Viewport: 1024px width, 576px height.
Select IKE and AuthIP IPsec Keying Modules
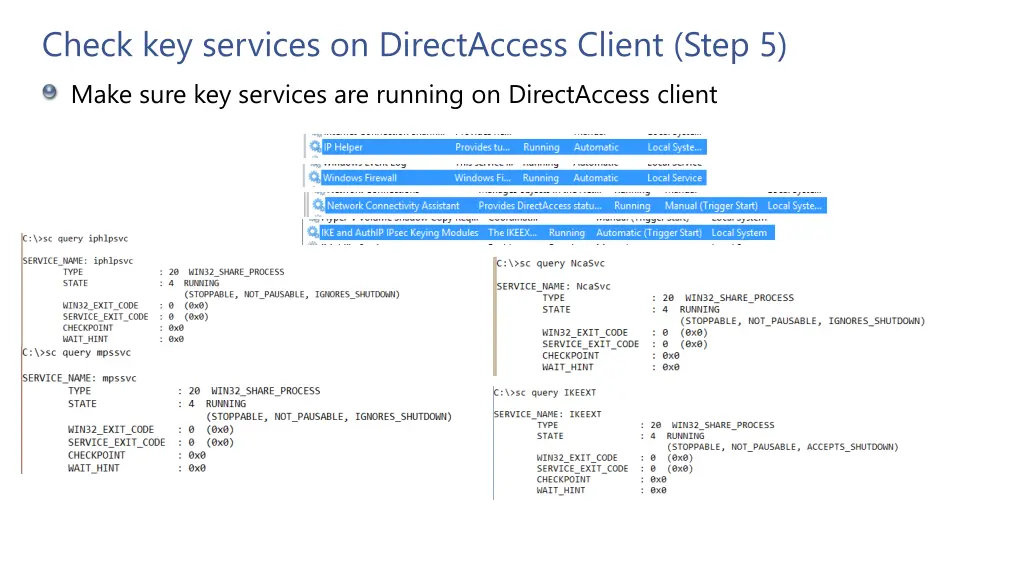[x=400, y=232]
